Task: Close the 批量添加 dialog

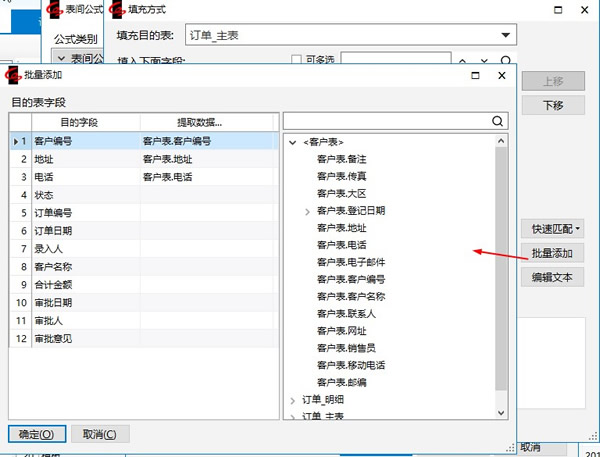Action: 502,74
